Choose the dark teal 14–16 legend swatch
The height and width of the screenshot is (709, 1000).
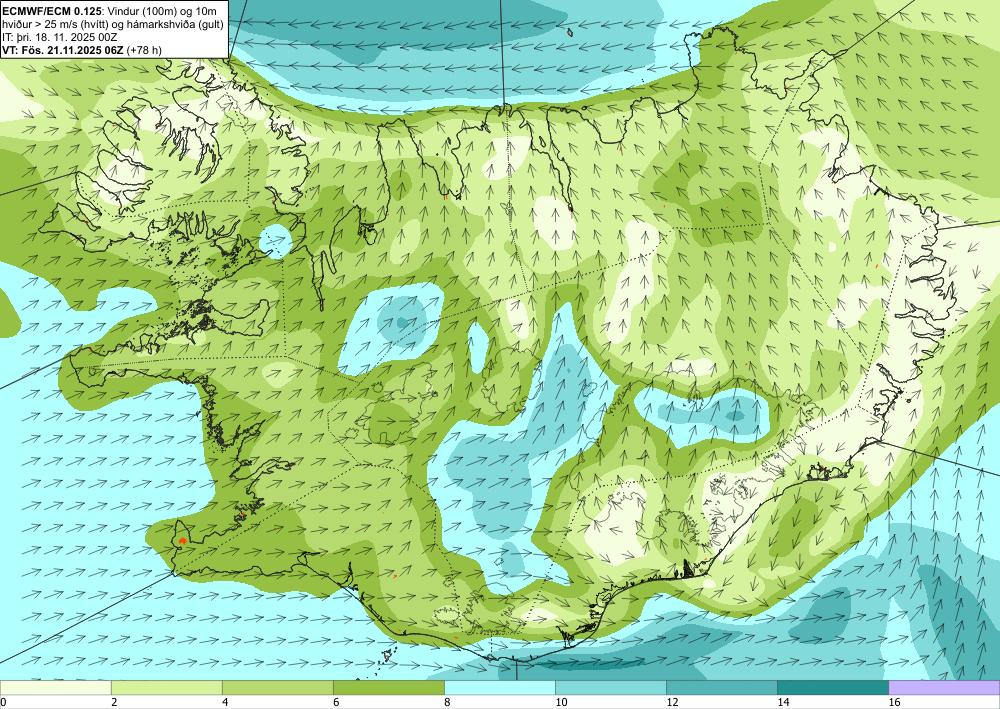[x=833, y=687]
